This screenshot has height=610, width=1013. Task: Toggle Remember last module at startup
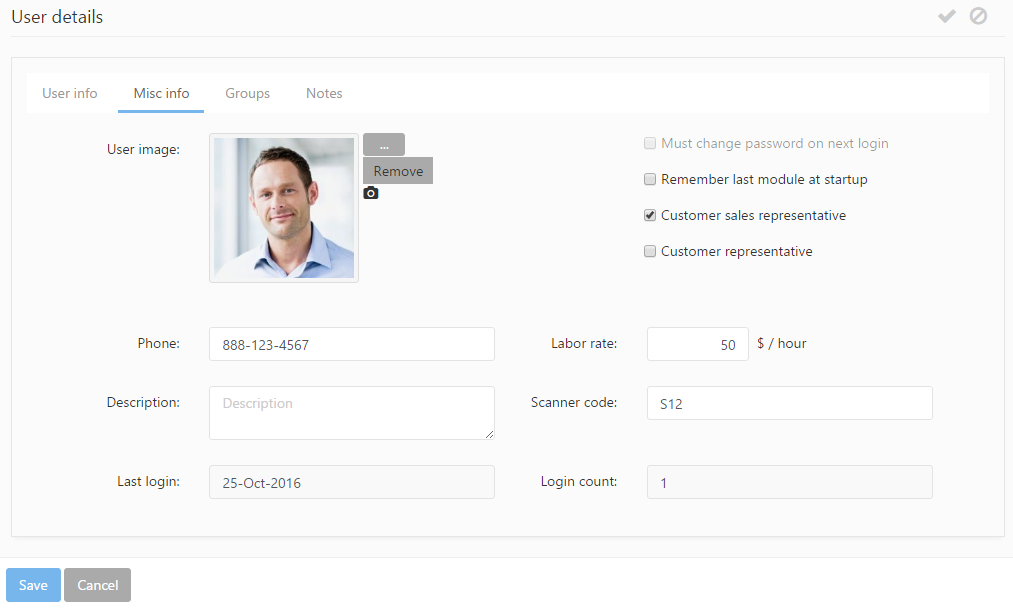(650, 180)
